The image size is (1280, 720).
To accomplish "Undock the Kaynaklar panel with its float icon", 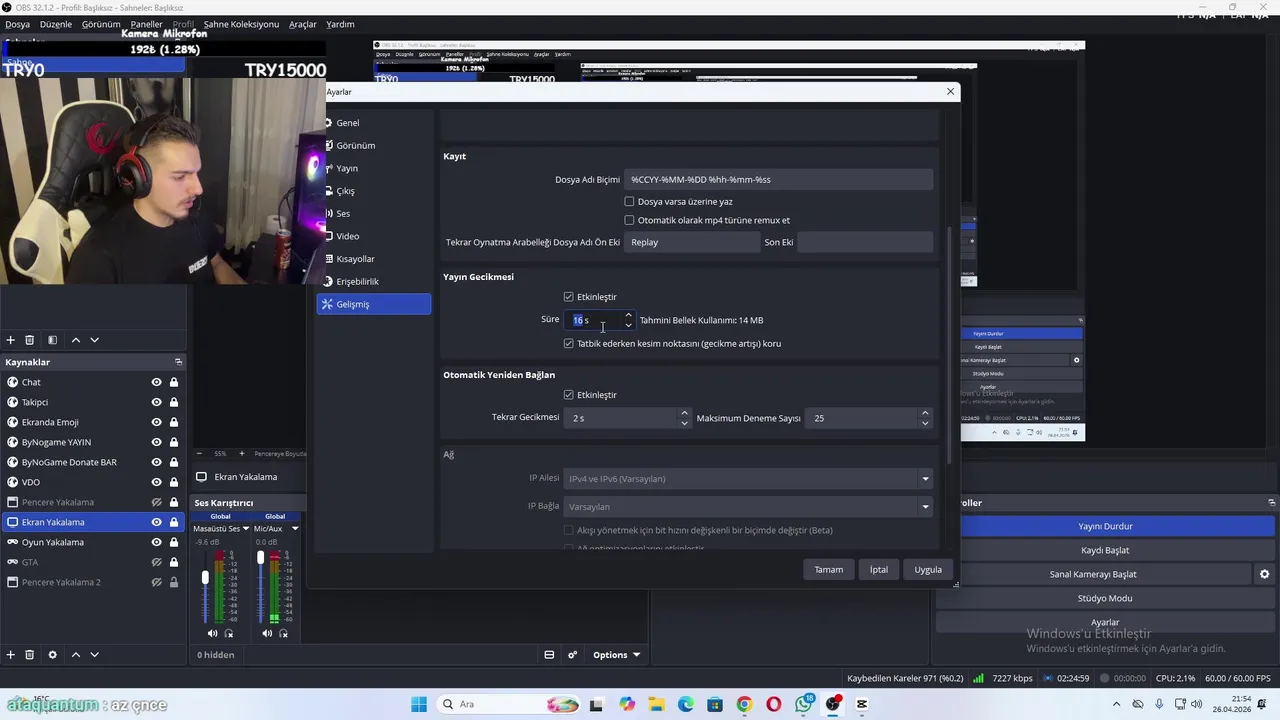I will (x=178, y=362).
